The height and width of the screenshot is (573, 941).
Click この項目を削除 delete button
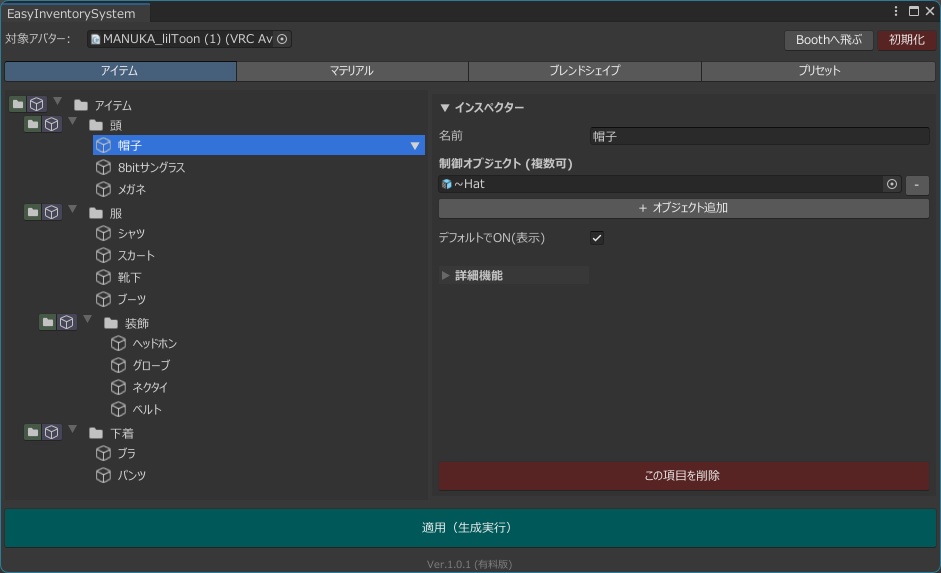coord(684,476)
